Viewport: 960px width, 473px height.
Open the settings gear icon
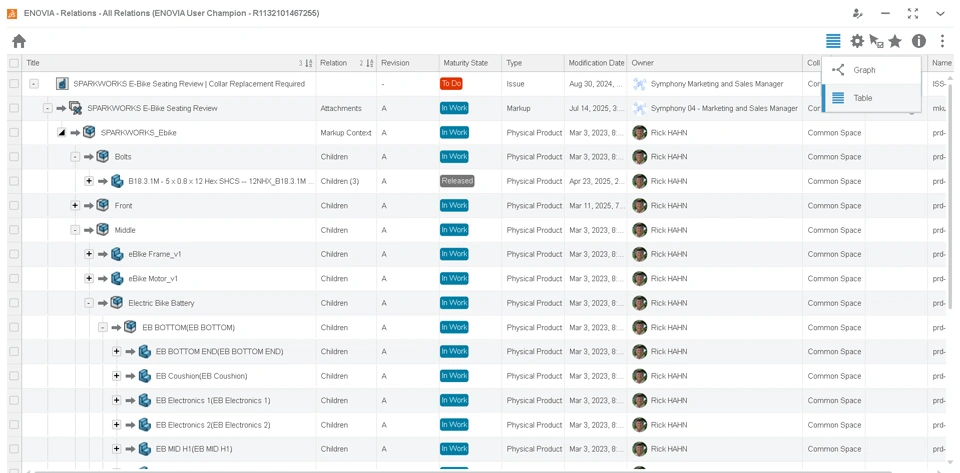(857, 41)
